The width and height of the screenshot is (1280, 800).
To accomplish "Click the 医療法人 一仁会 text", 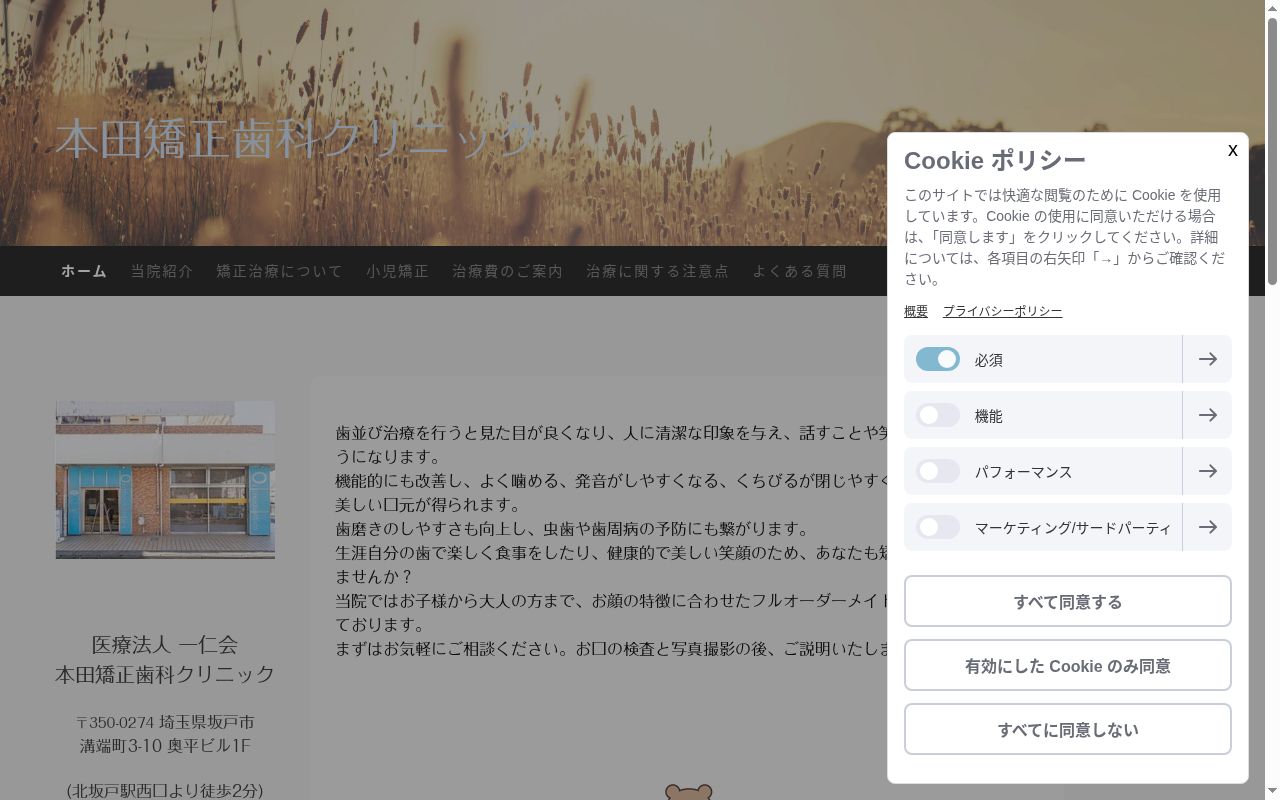I will [x=165, y=644].
